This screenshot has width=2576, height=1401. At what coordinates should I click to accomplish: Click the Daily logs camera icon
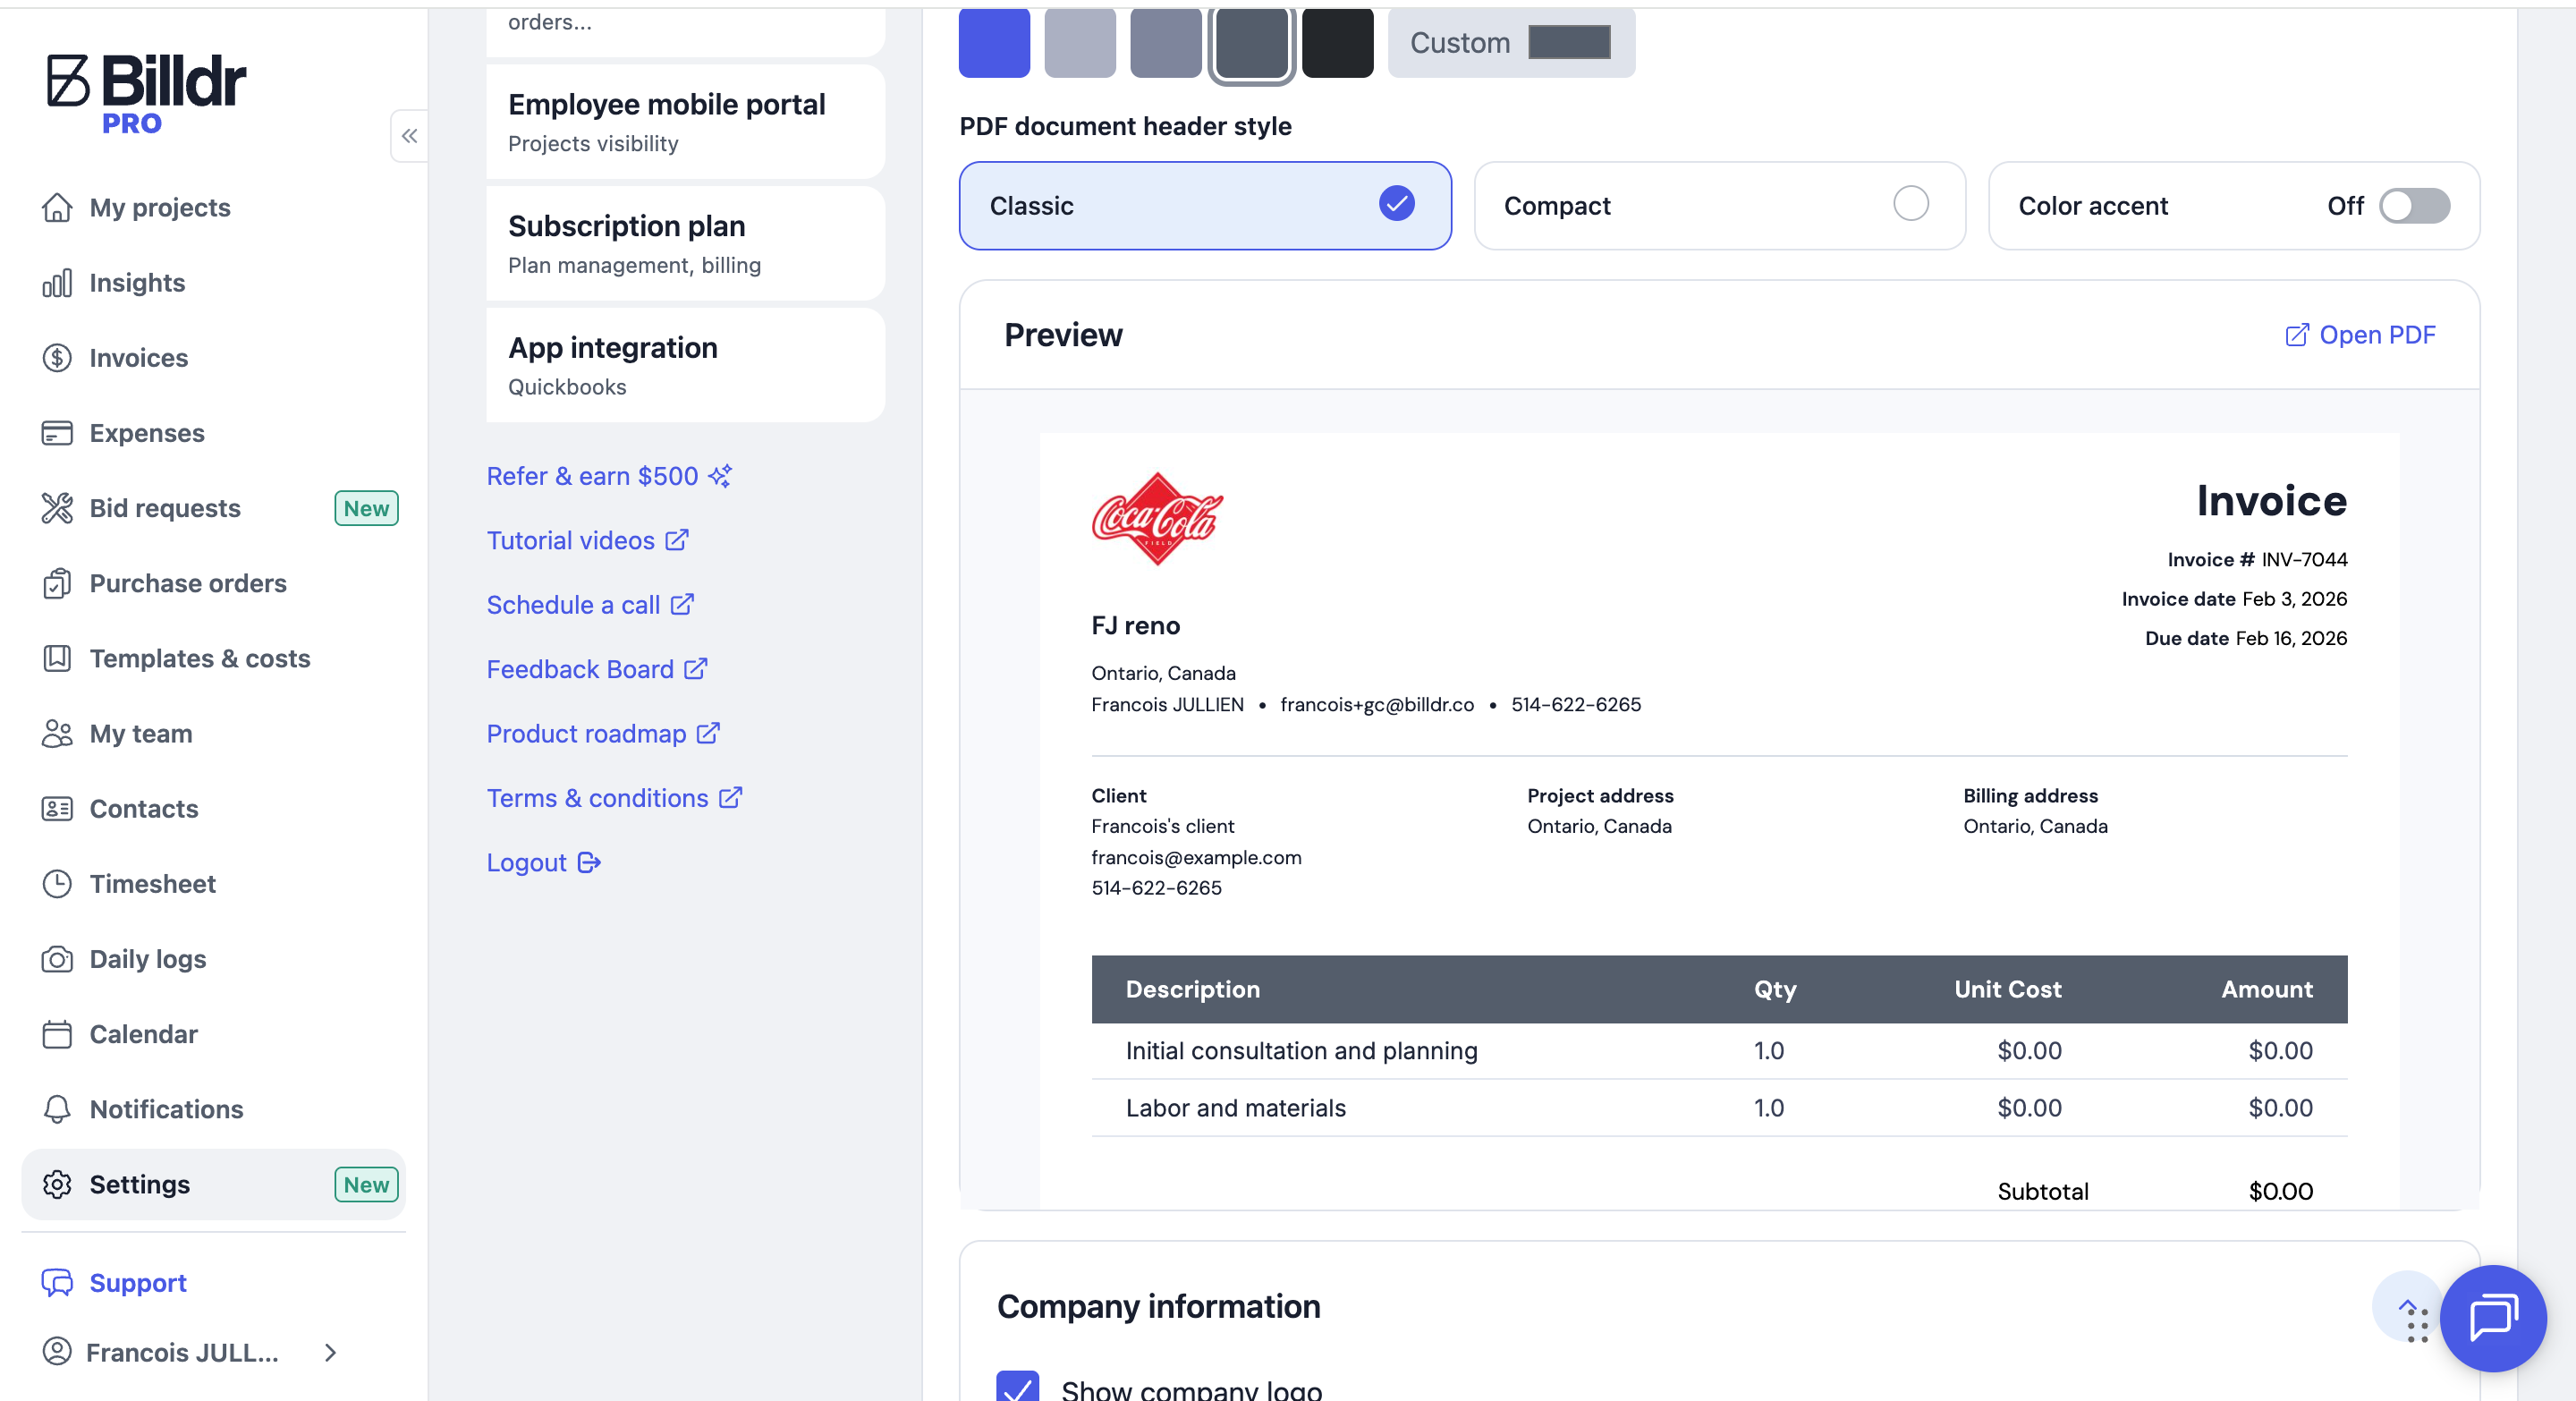57,959
